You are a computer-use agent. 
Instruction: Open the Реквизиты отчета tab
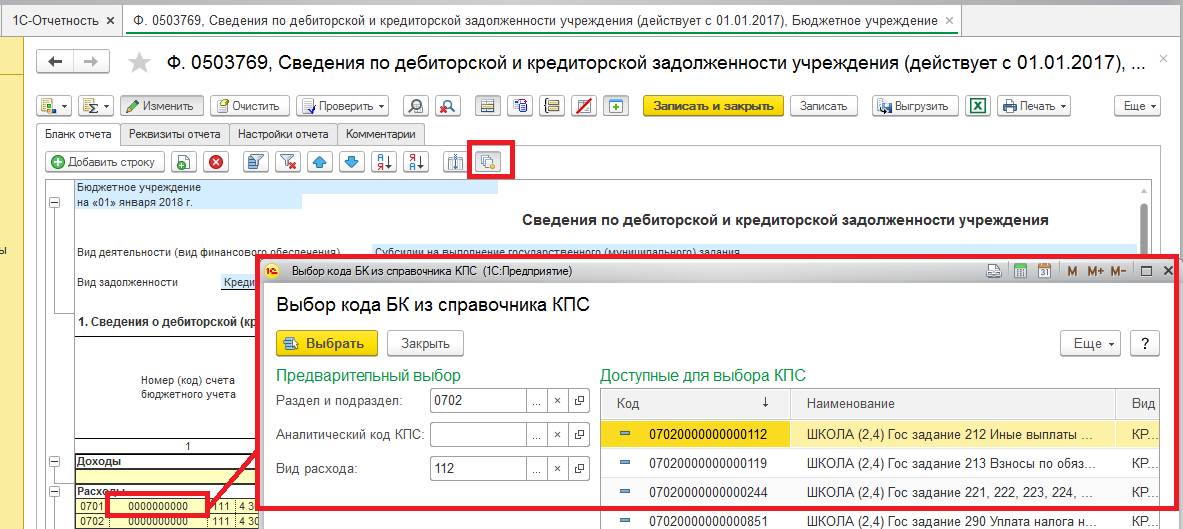pos(174,134)
